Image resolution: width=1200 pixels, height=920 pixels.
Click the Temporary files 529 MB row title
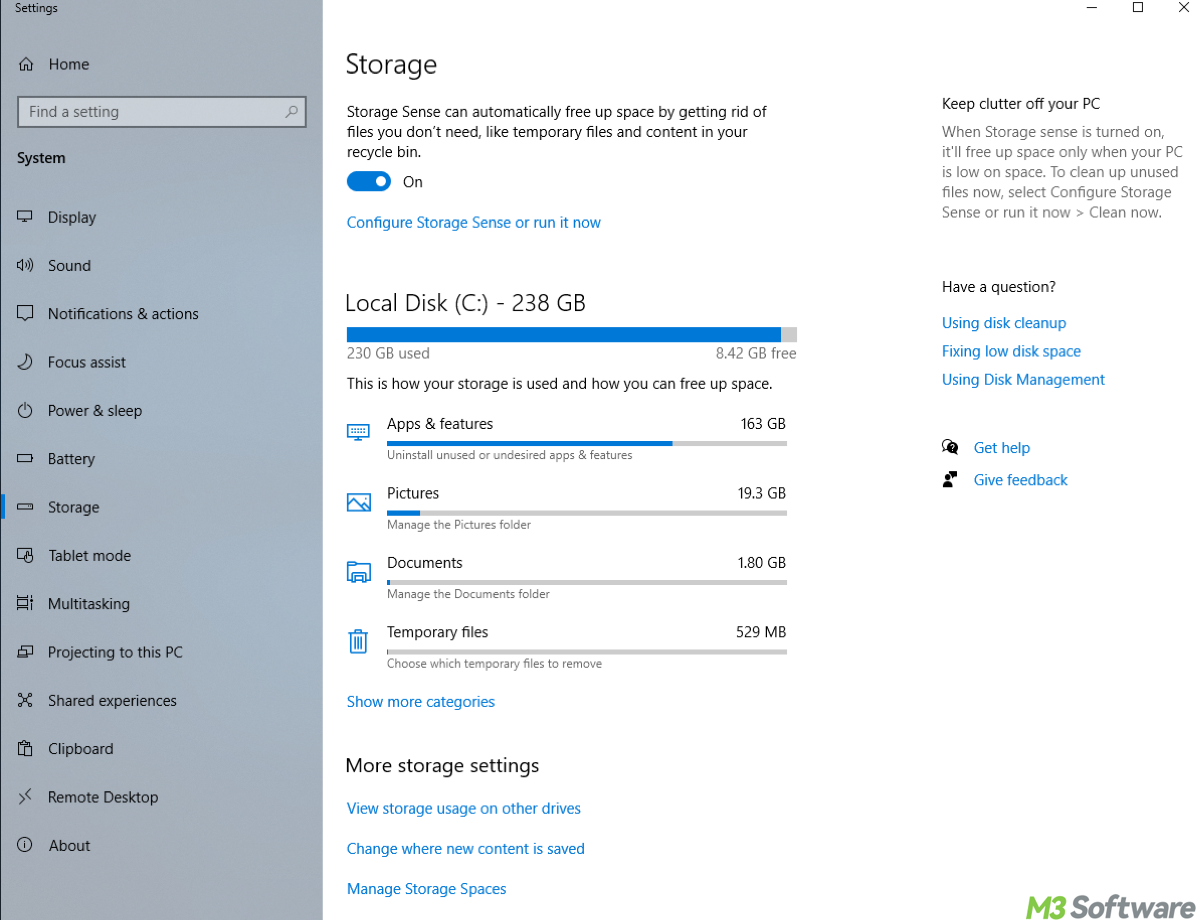pos(438,632)
